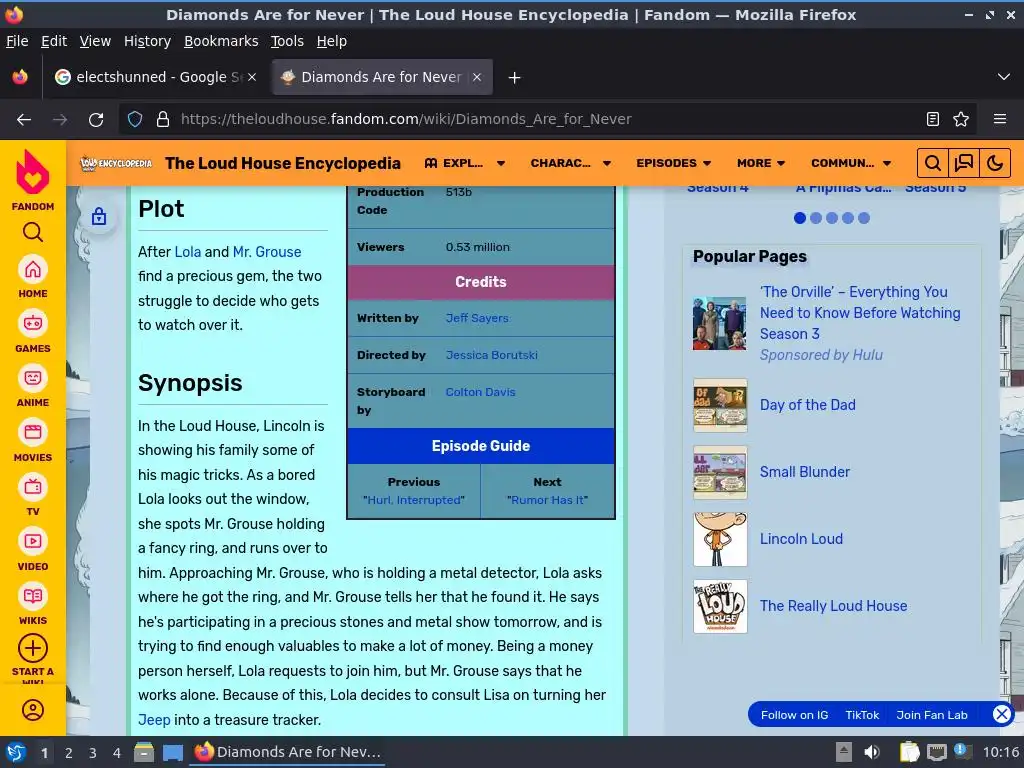Viewport: 1024px width, 768px height.
Task: Open the wiki Discuss chat icon
Action: click(964, 163)
